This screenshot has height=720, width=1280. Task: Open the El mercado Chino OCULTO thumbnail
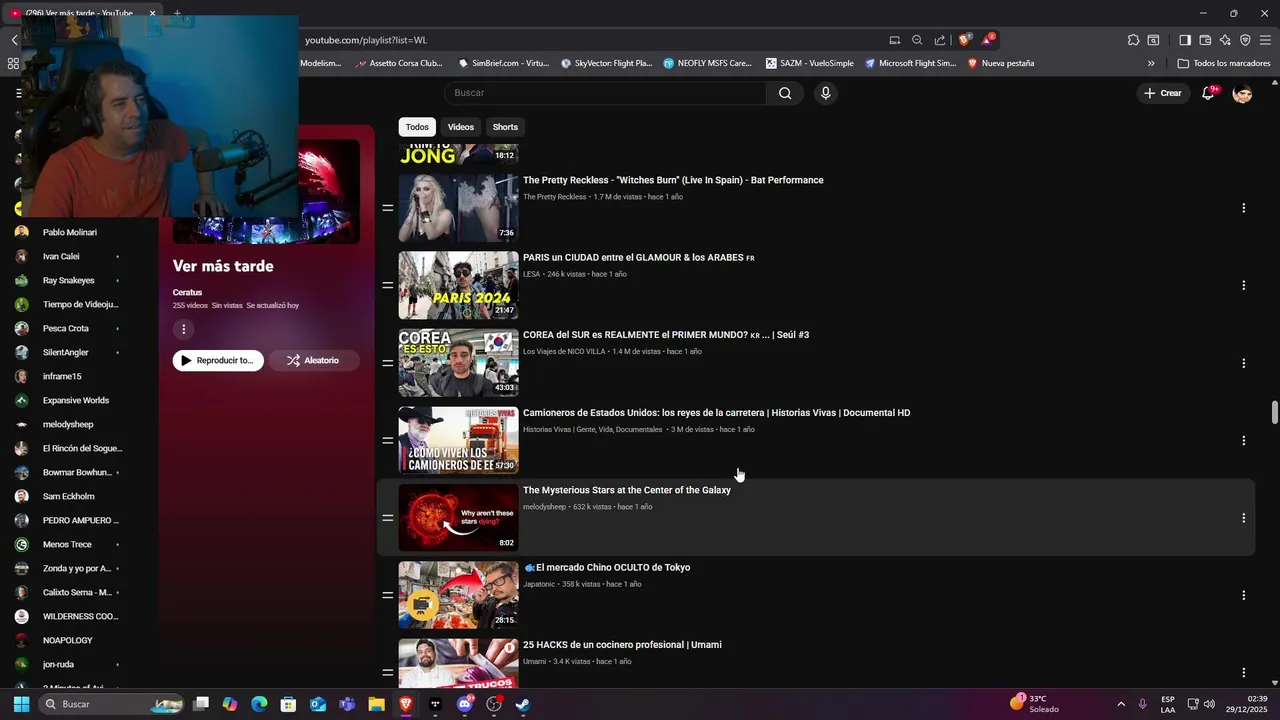point(458,595)
